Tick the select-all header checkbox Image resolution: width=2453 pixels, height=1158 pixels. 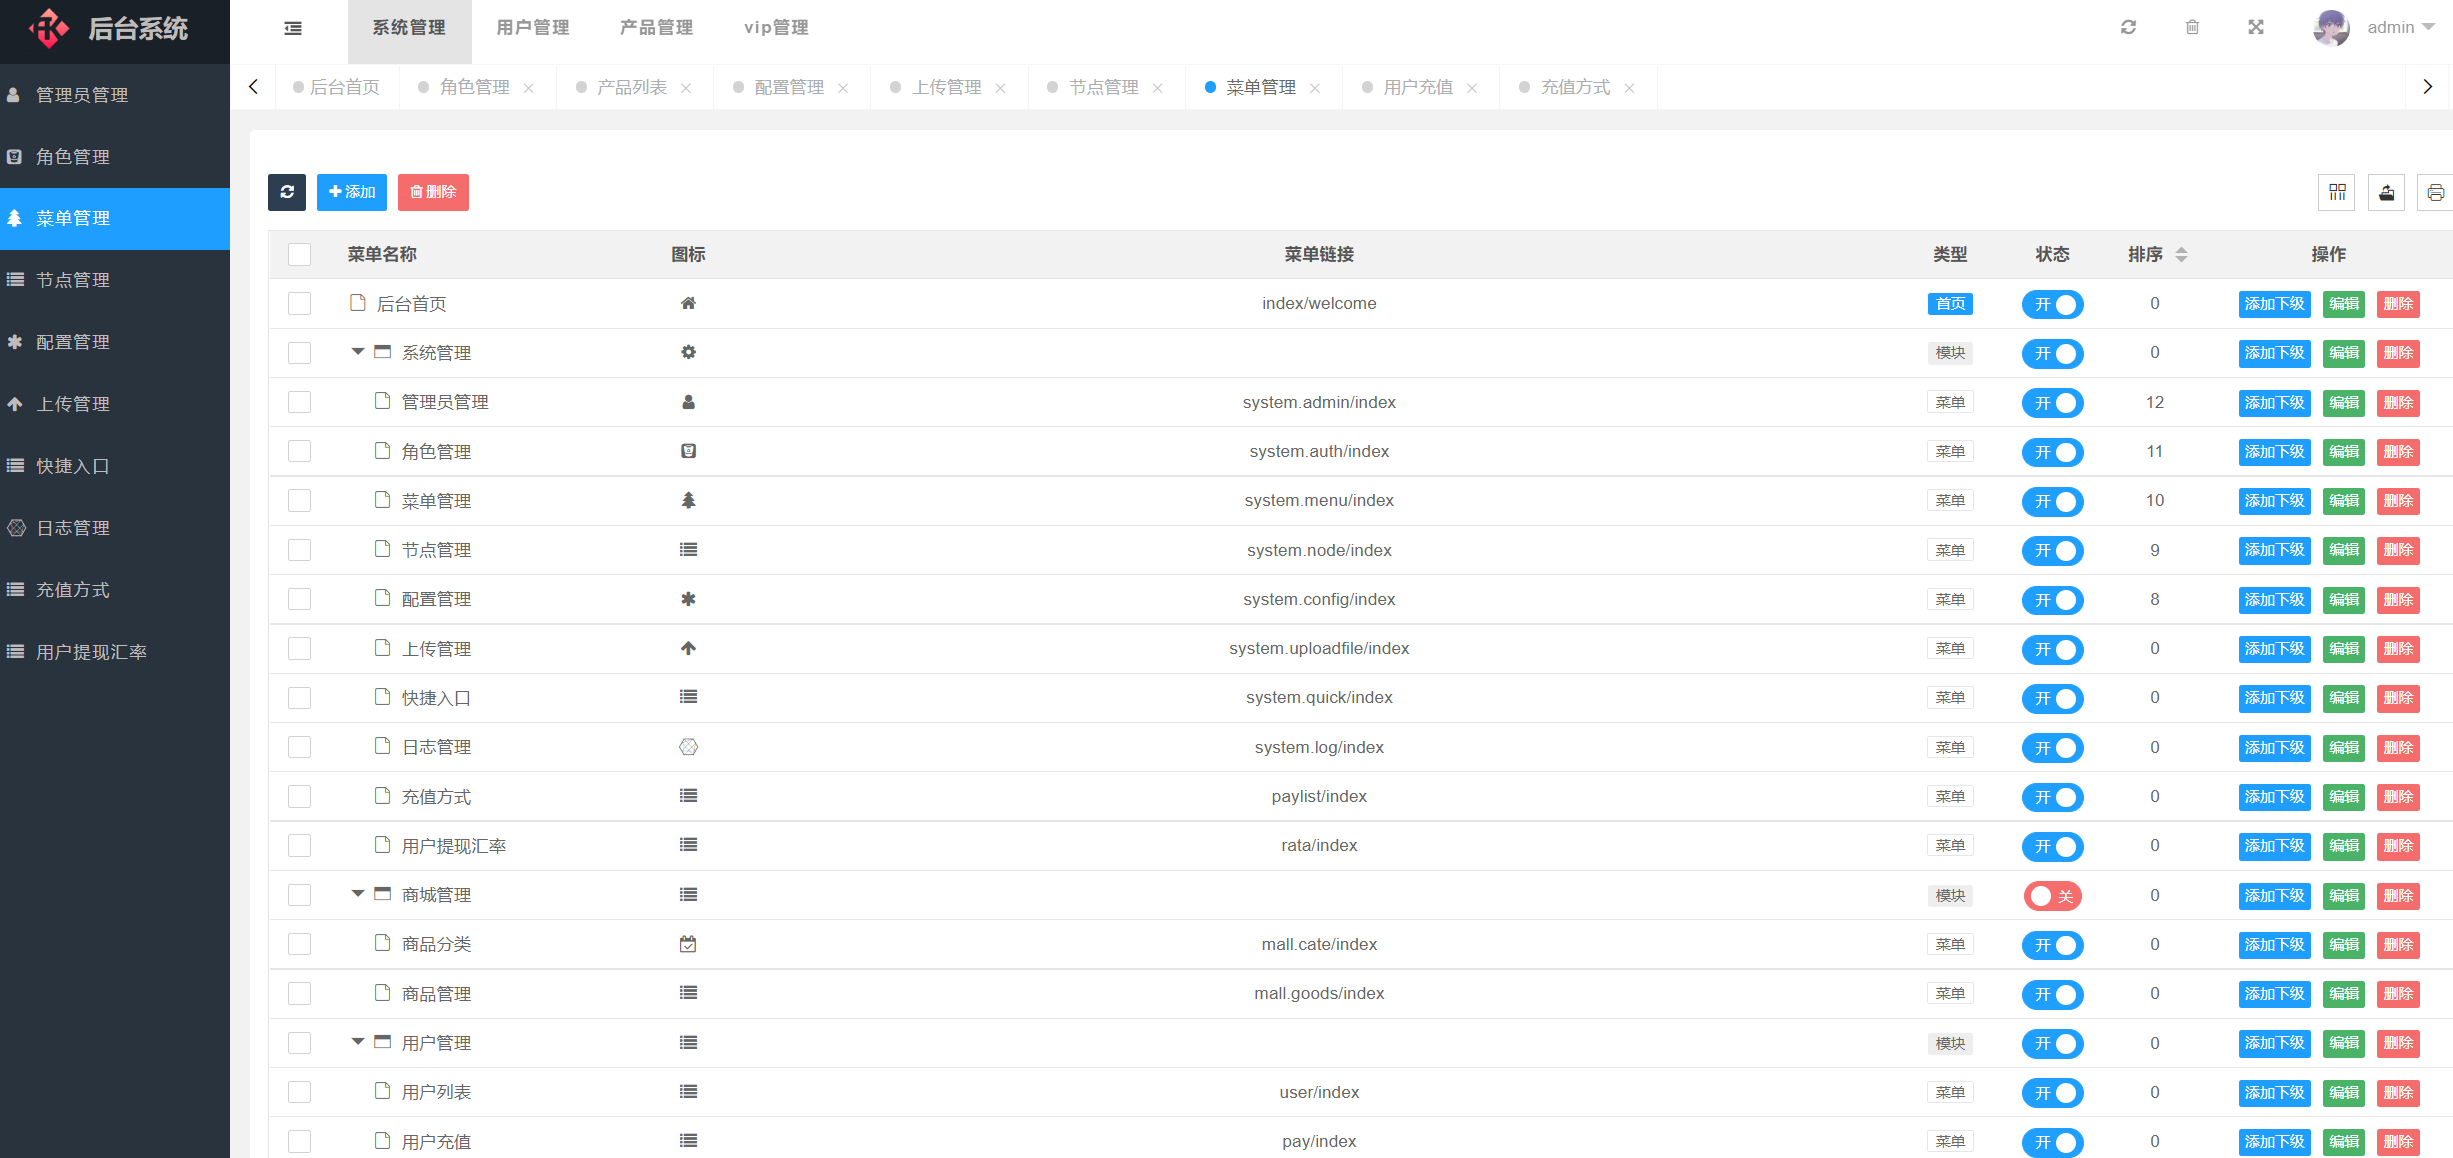pos(299,255)
